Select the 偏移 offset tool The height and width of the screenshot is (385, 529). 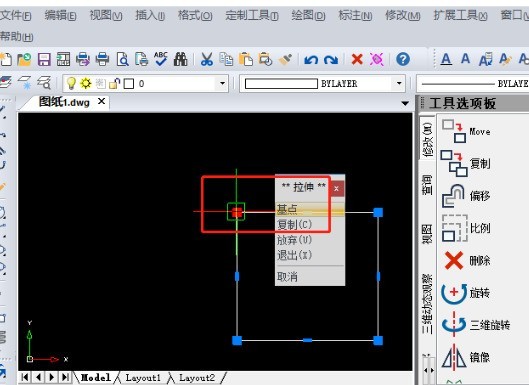[466, 195]
